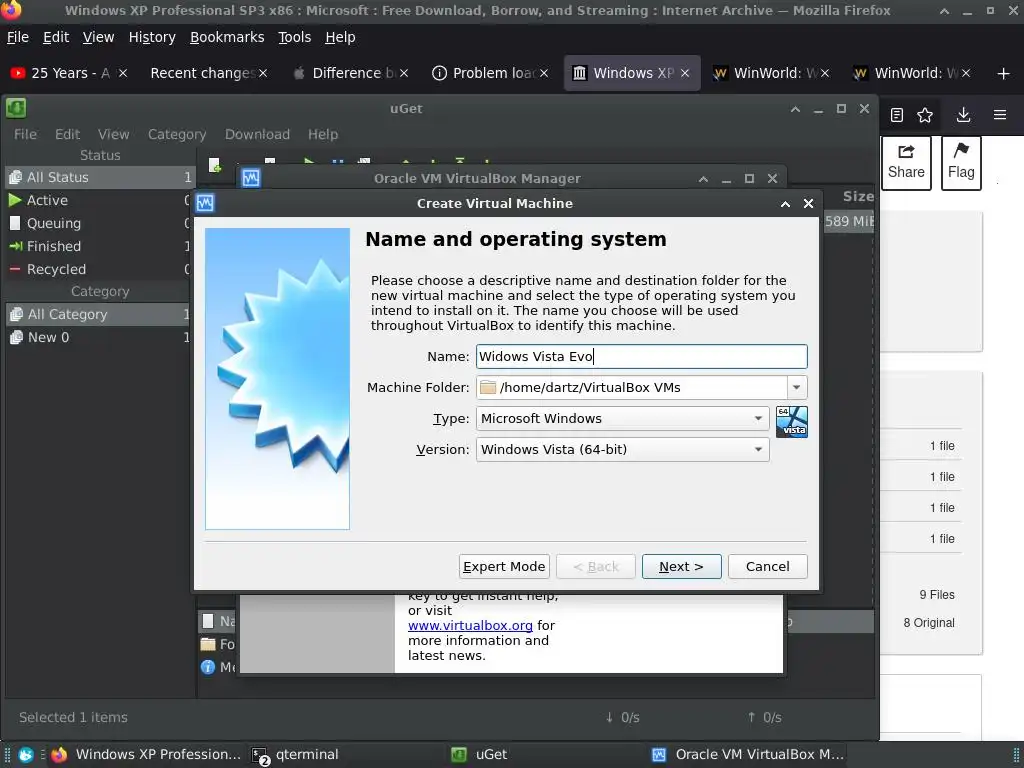The height and width of the screenshot is (768, 1024).
Task: Select 'All Category' in uGet sidebar
Action: (x=100, y=314)
